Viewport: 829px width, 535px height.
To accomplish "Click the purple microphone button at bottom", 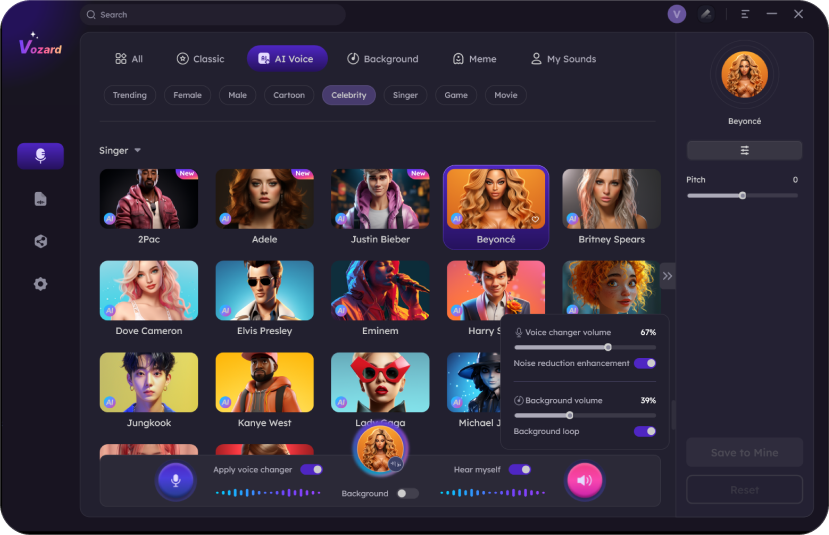I will (x=175, y=481).
